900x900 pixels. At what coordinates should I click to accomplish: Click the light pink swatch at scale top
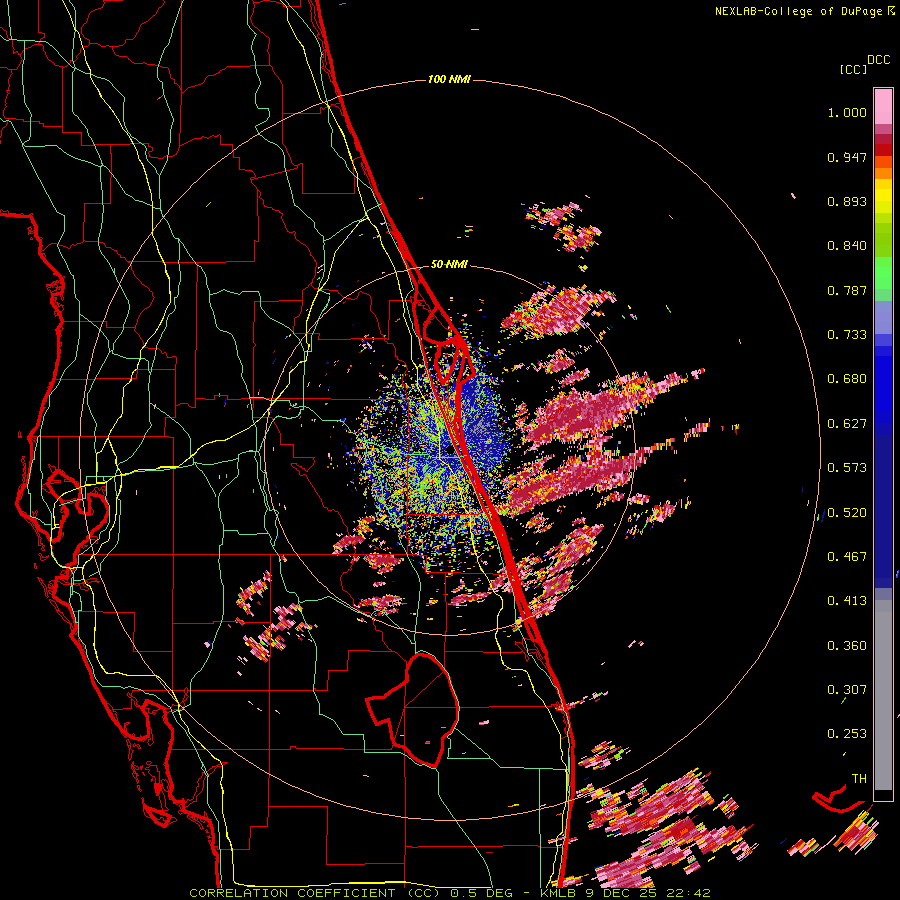tap(883, 107)
